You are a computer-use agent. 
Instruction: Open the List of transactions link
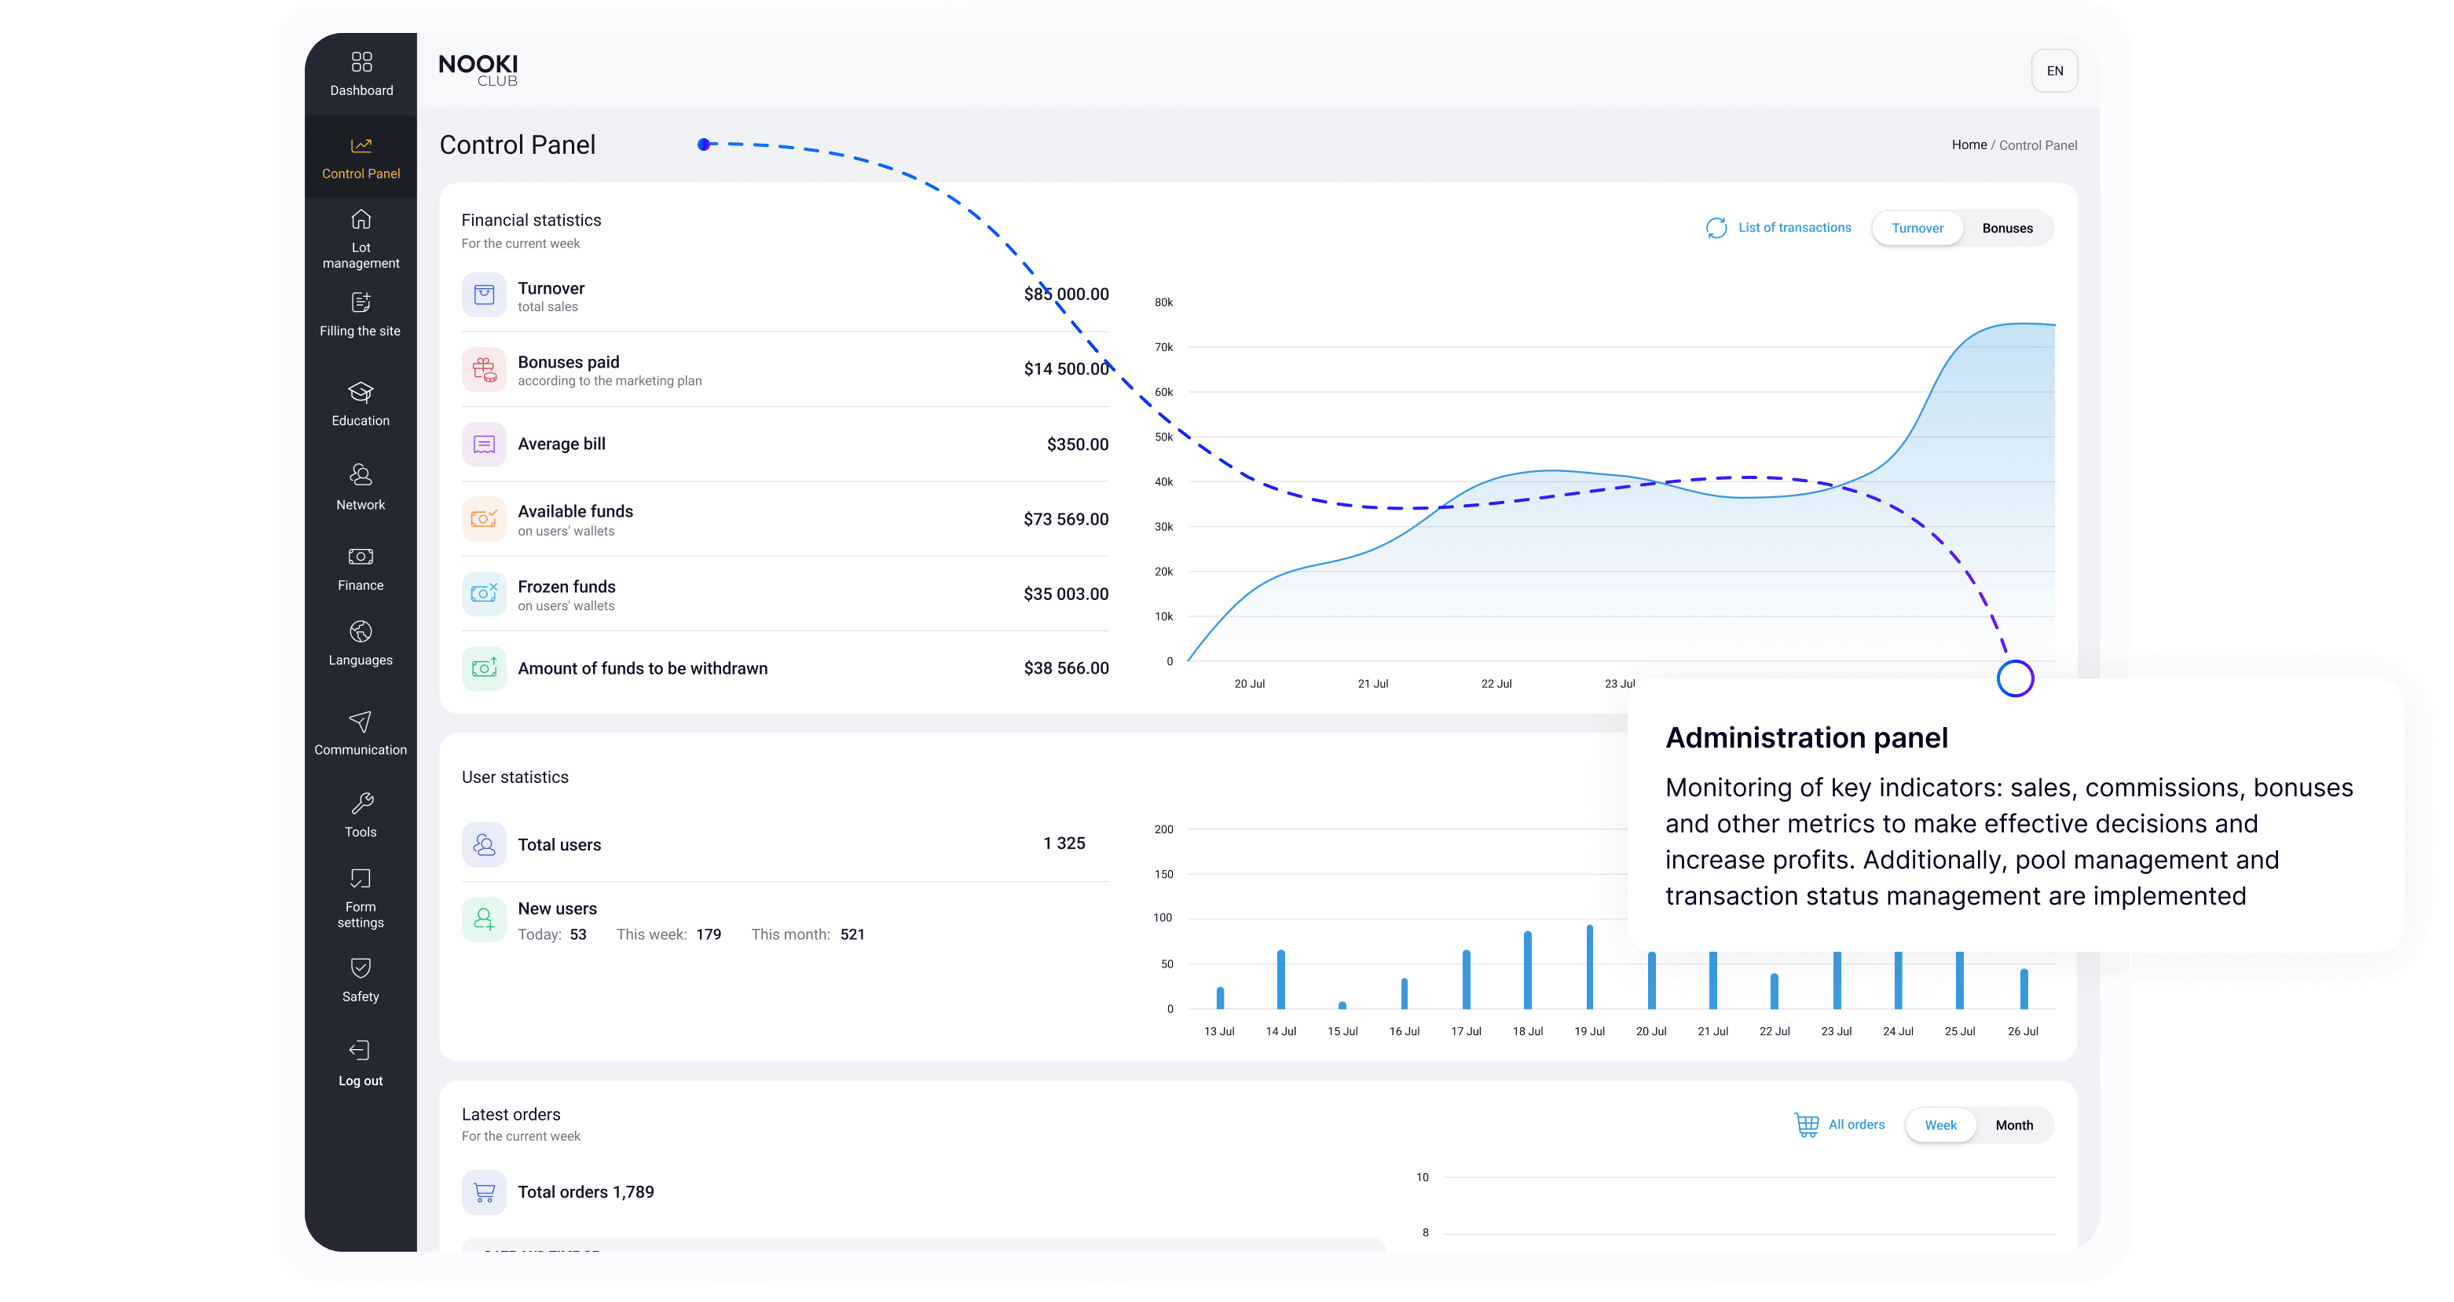1793,228
